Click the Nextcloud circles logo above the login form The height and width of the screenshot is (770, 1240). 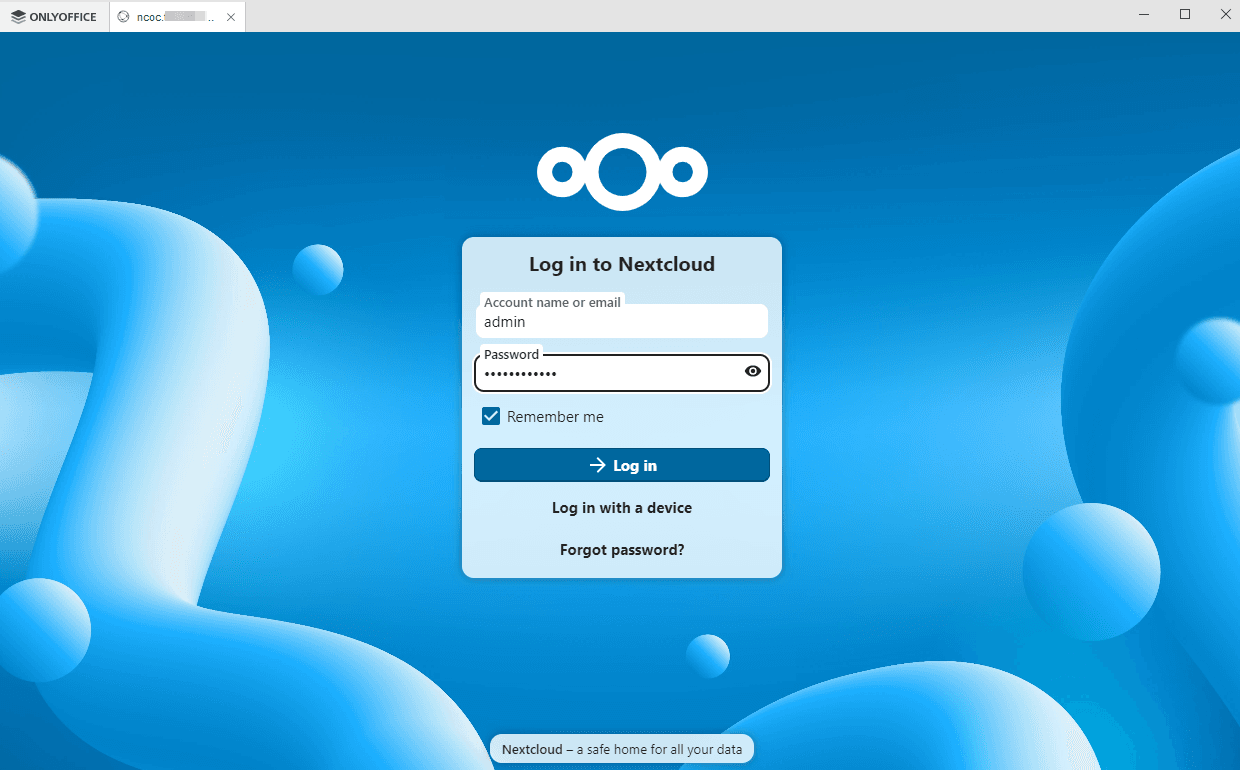pos(622,171)
